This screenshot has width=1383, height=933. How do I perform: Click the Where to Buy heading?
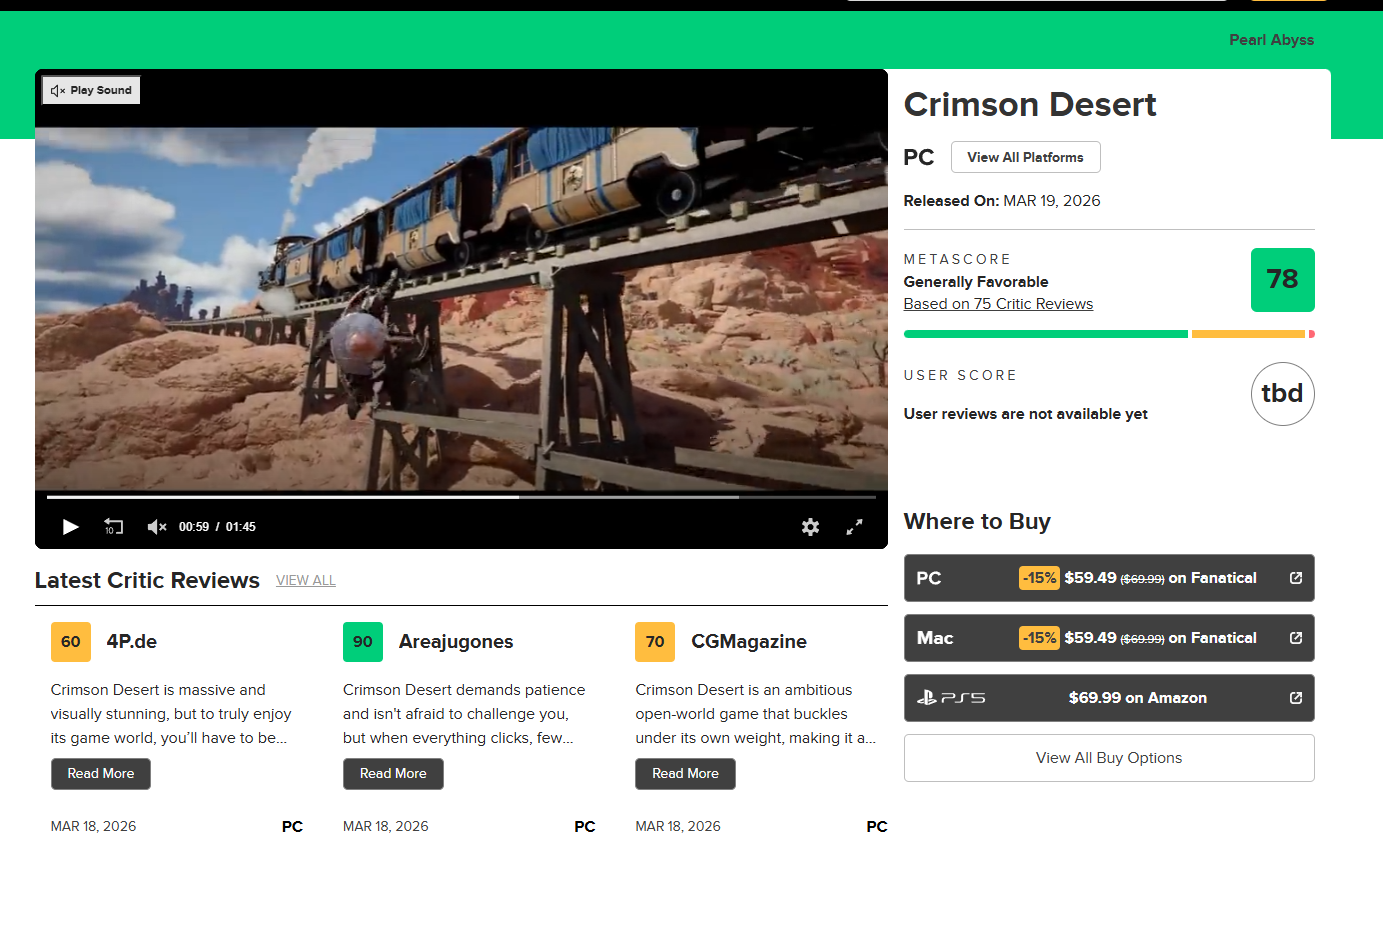tap(977, 522)
